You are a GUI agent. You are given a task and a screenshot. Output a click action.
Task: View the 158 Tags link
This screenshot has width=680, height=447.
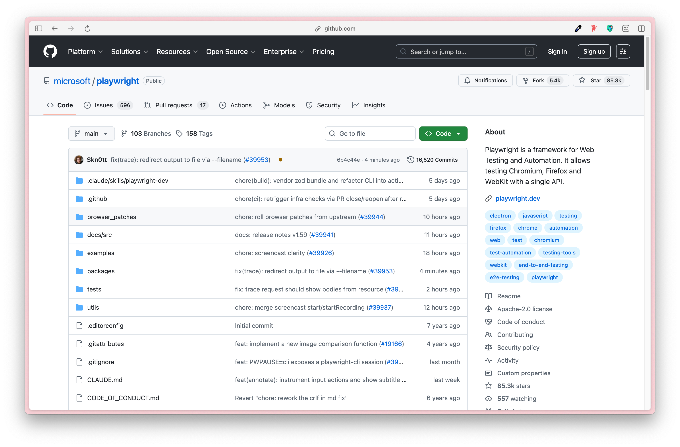click(x=194, y=134)
